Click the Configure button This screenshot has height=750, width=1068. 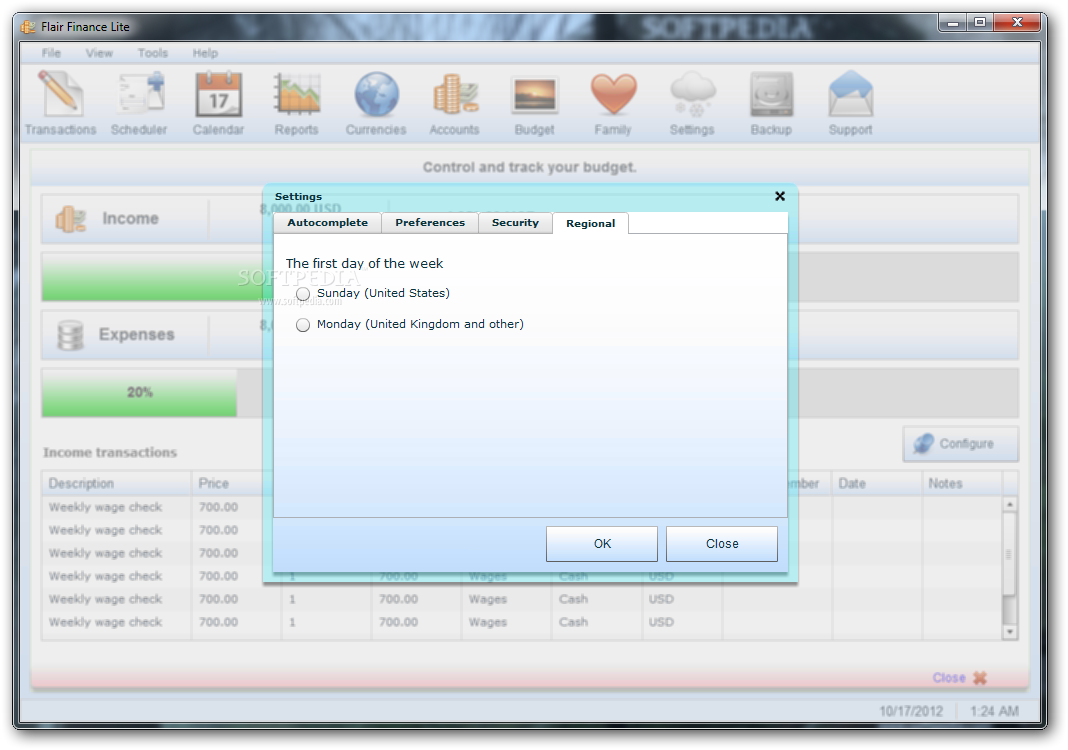[x=961, y=444]
